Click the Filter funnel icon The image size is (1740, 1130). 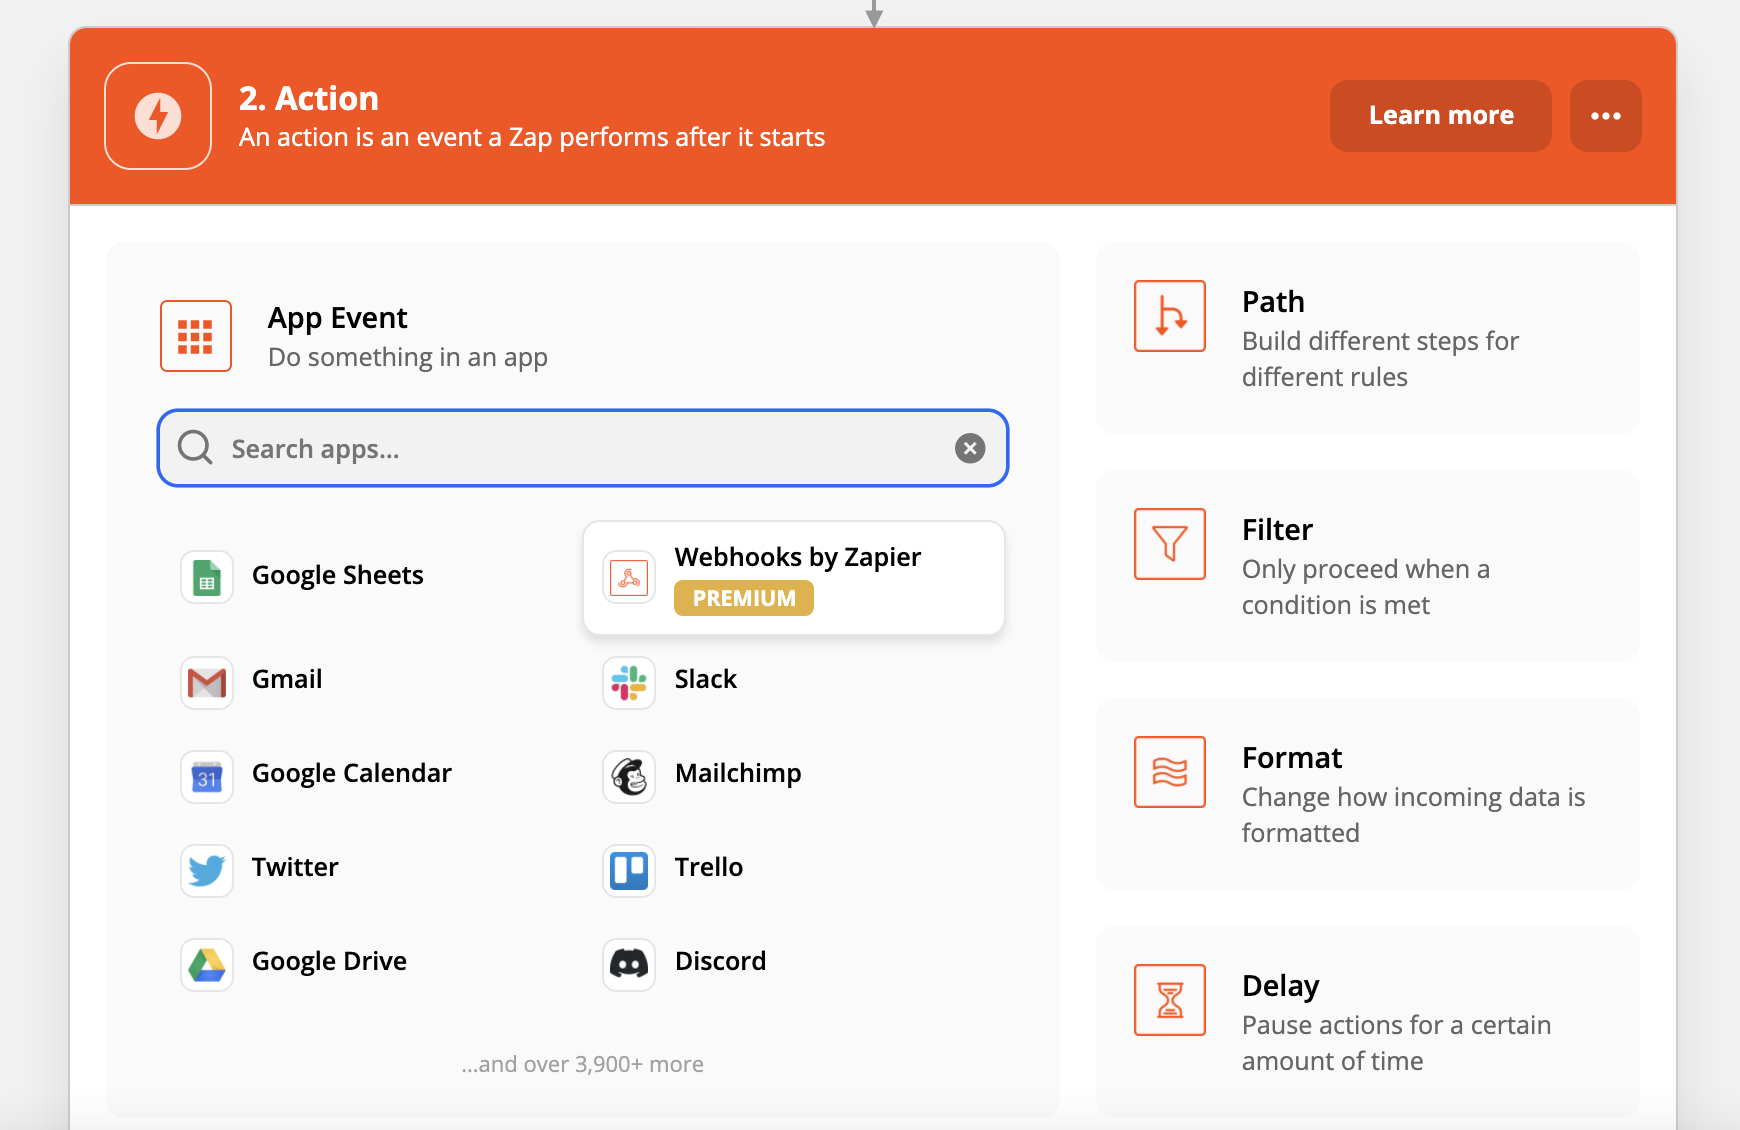(1170, 544)
